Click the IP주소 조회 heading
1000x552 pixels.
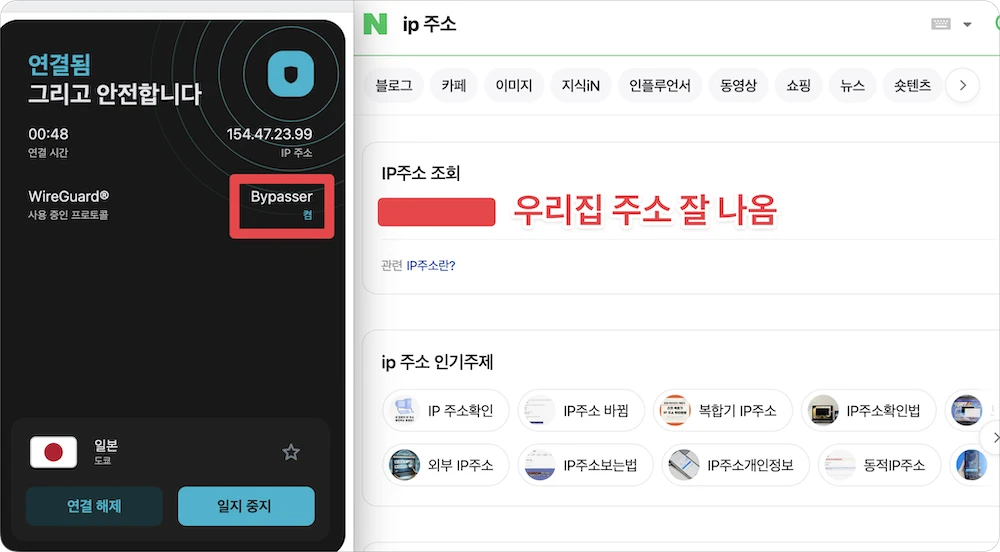tap(421, 173)
